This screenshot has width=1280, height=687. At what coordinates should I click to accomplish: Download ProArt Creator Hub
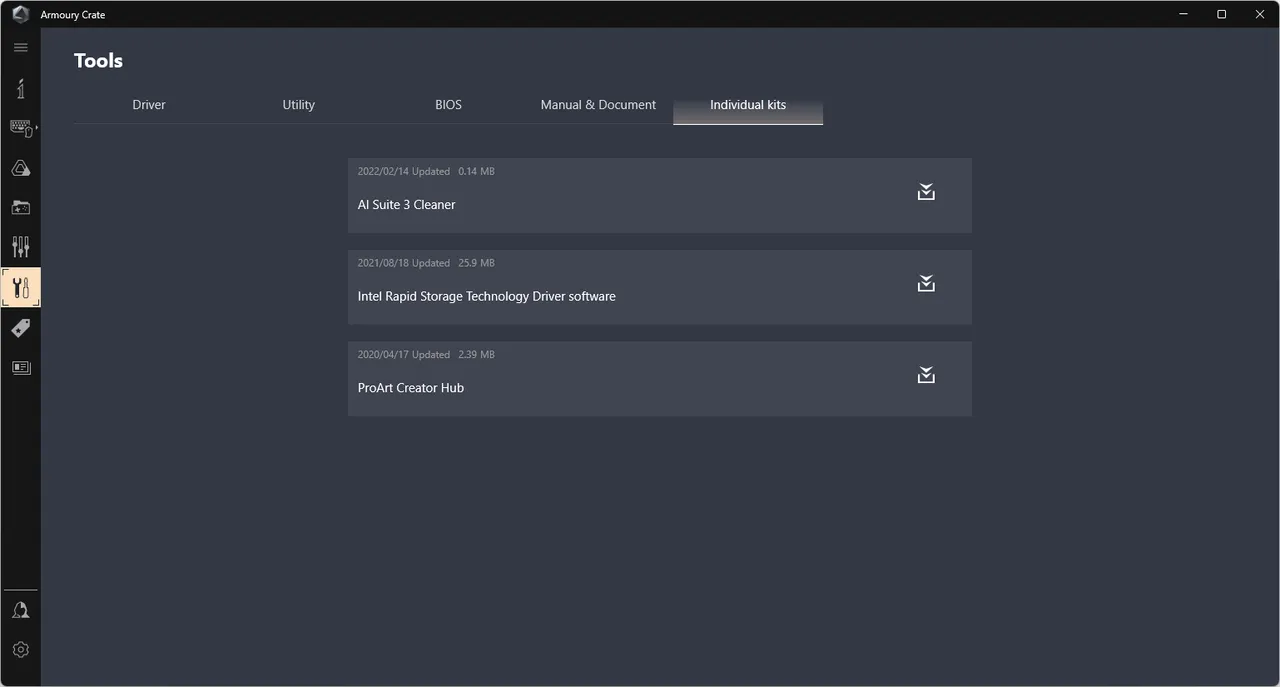pyautogui.click(x=926, y=375)
